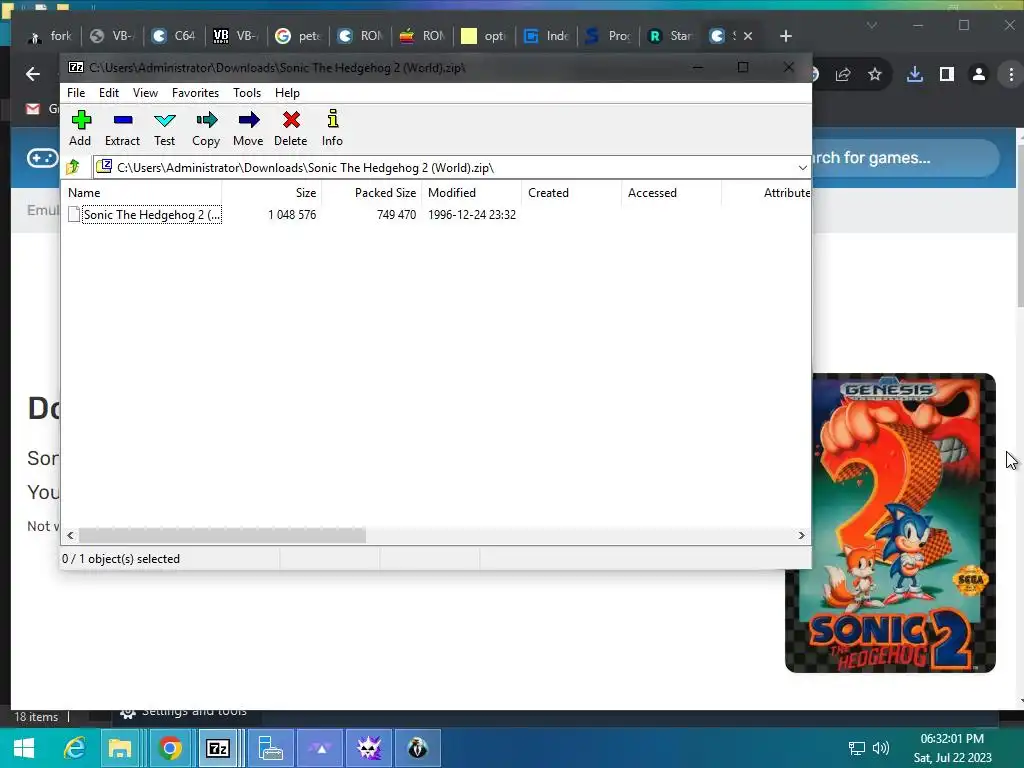Click the red Delete icon
The width and height of the screenshot is (1024, 768).
coord(291,128)
